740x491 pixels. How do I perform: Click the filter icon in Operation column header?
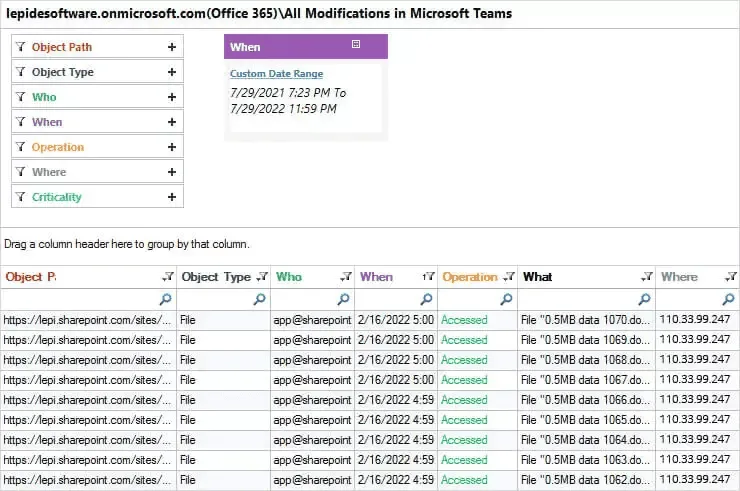[x=509, y=277]
